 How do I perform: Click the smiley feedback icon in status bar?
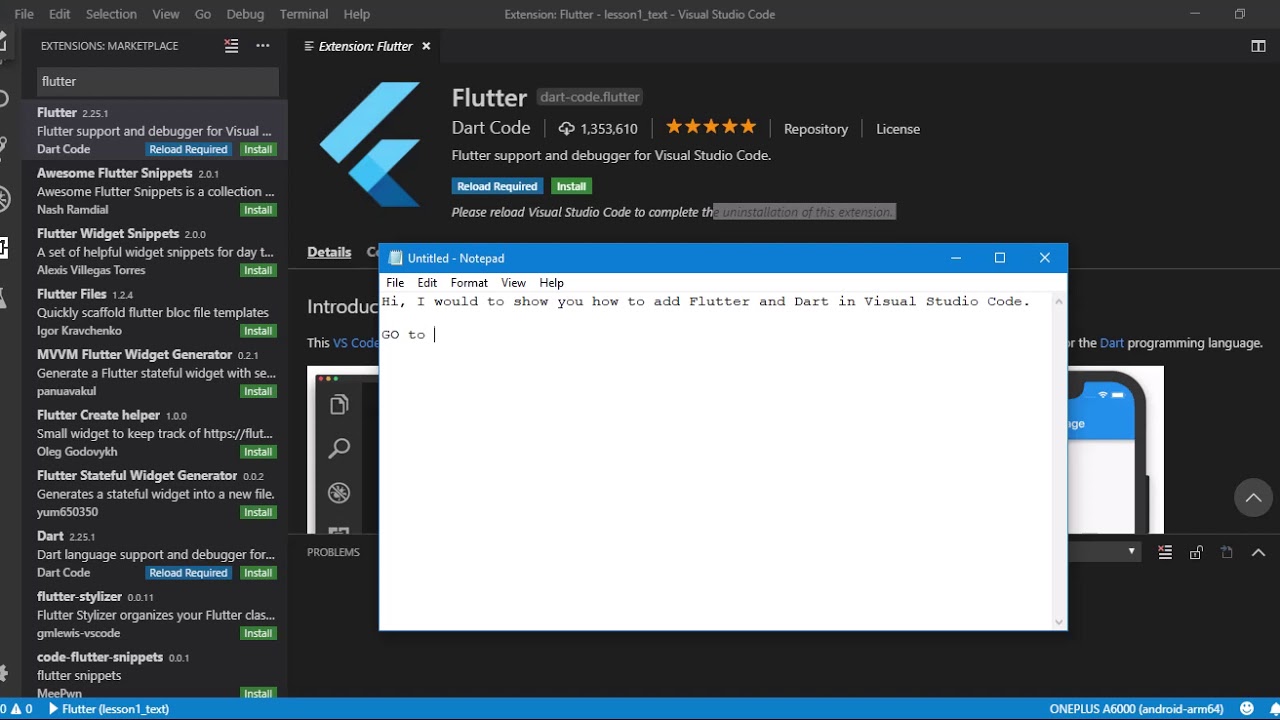[1245, 709]
